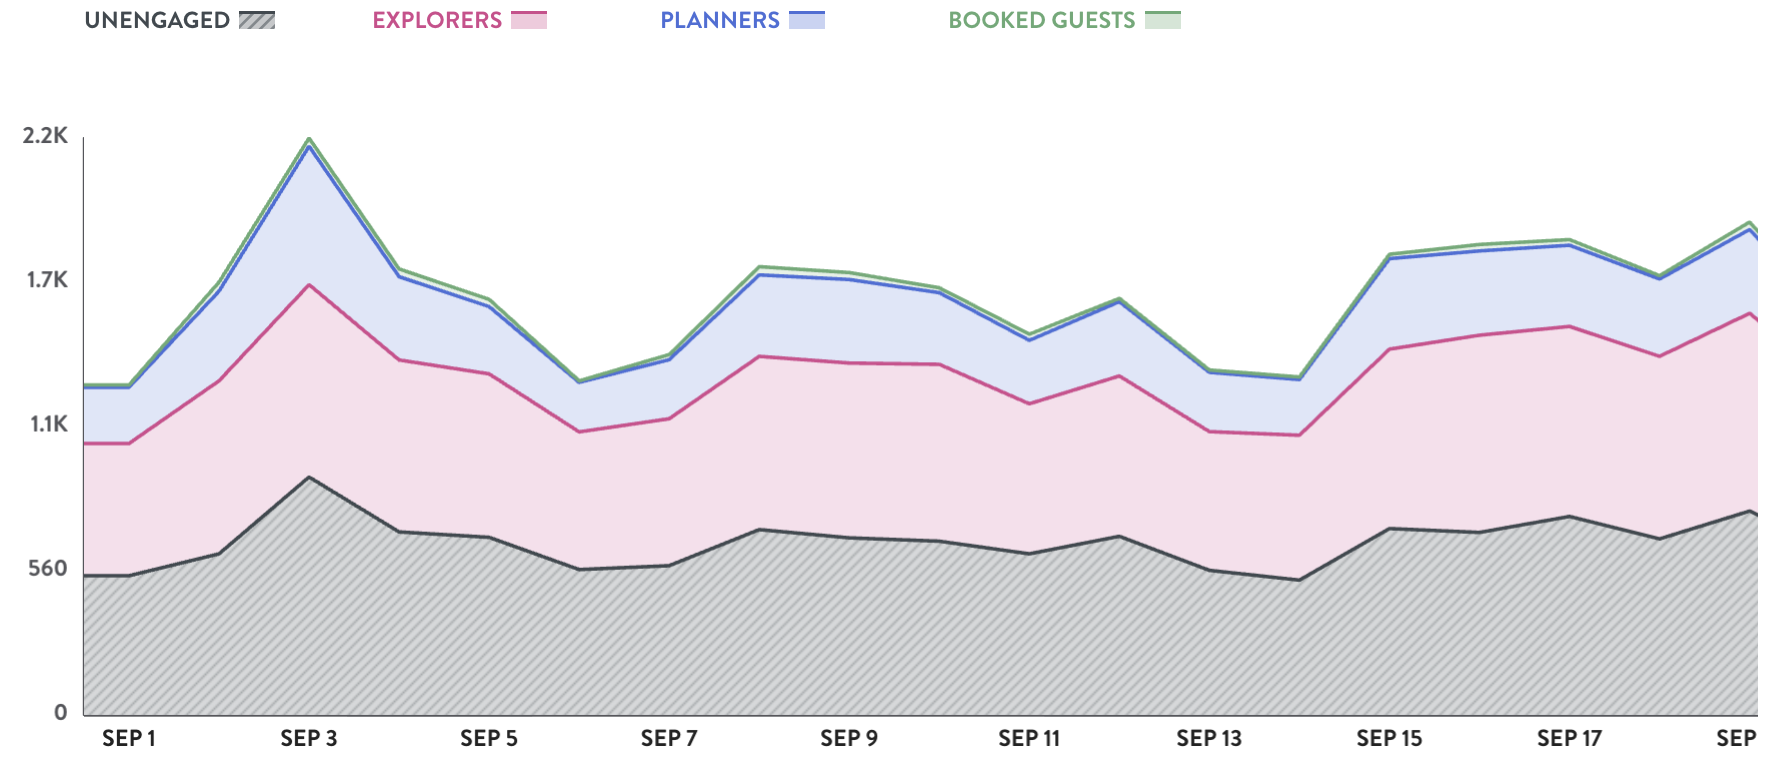The width and height of the screenshot is (1780, 773).
Task: Select the SEP 3 date label
Action: coord(309,739)
